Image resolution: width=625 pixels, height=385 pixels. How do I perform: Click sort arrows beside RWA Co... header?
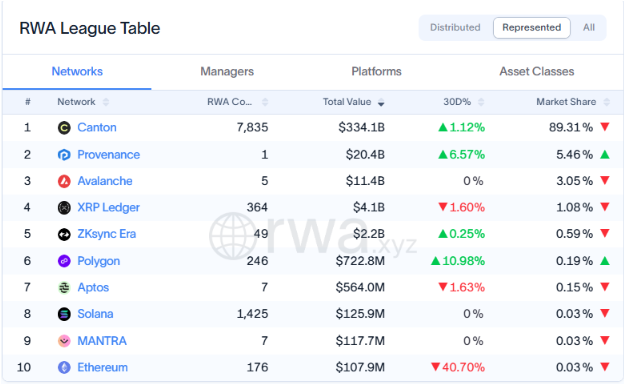click(x=265, y=102)
